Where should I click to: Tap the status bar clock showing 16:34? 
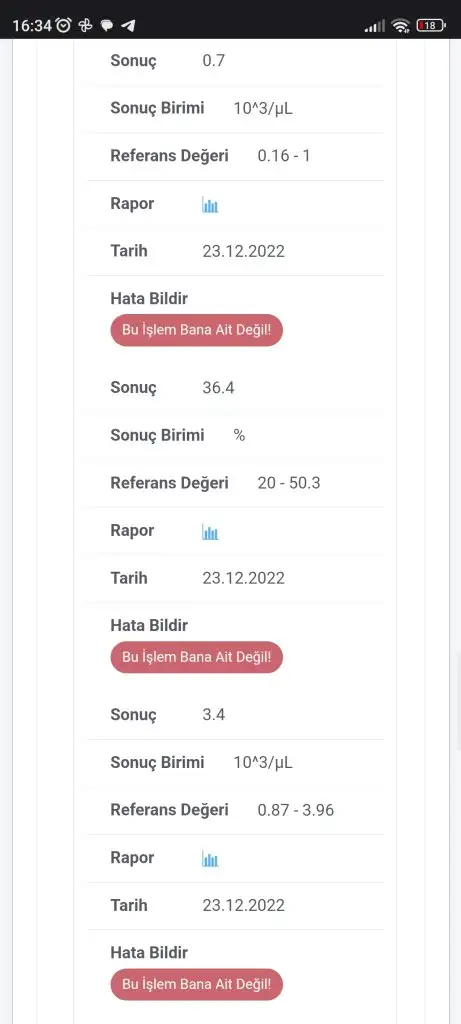pyautogui.click(x=32, y=26)
